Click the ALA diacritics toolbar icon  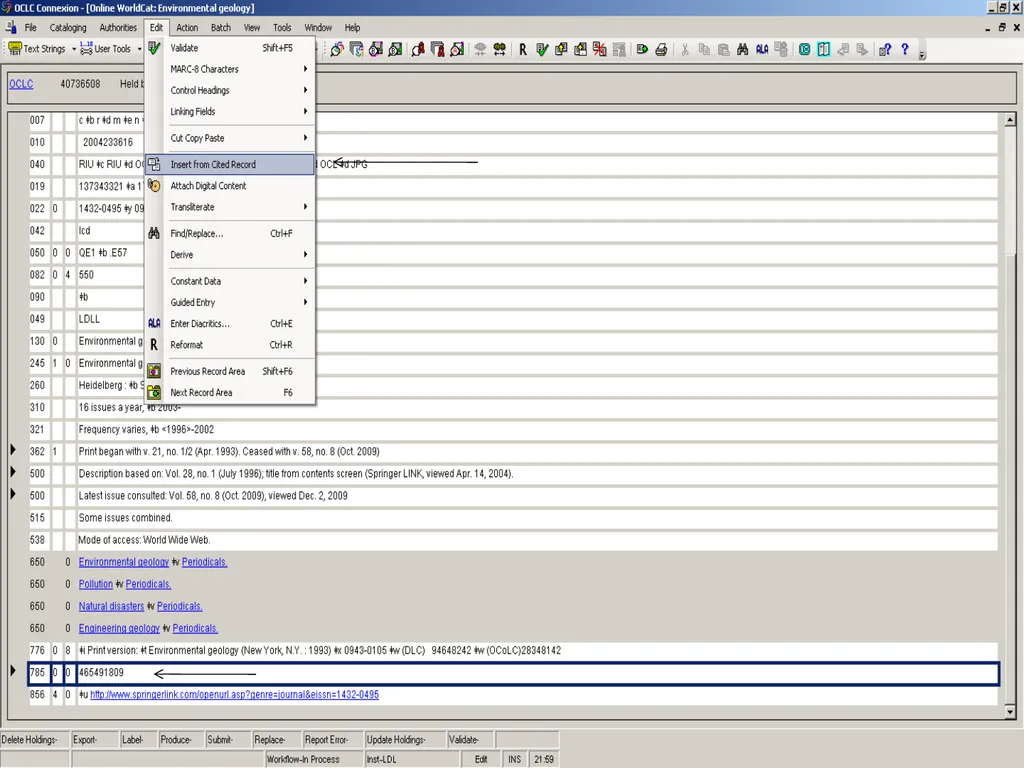(762, 49)
